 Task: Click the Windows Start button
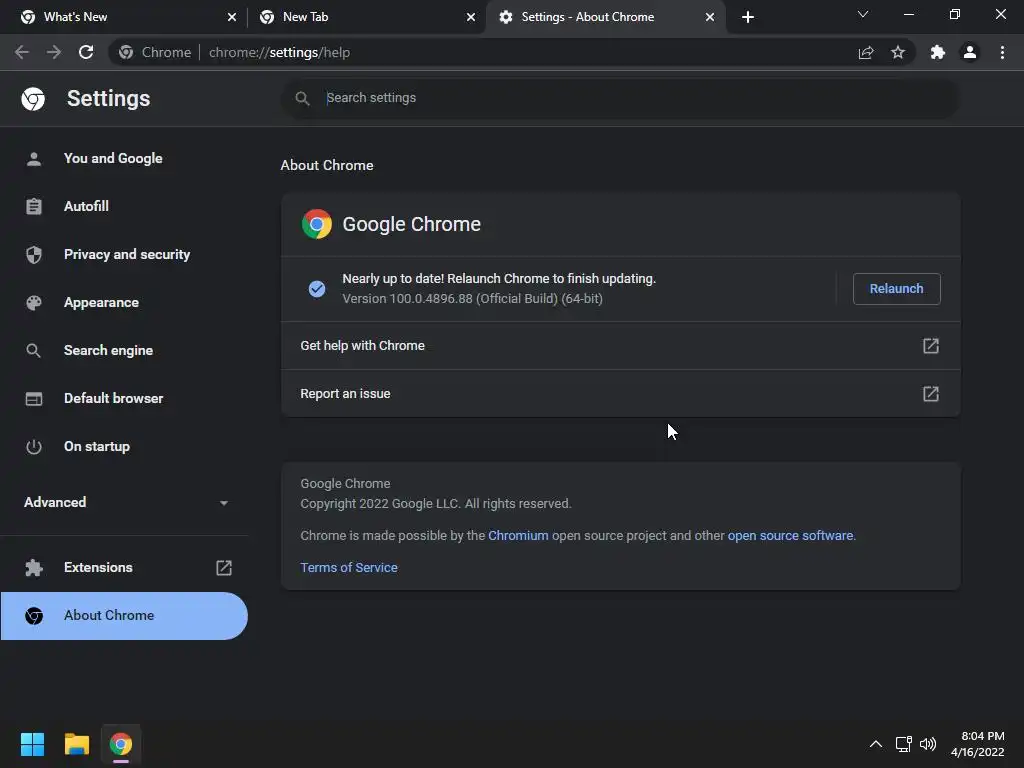[x=33, y=744]
